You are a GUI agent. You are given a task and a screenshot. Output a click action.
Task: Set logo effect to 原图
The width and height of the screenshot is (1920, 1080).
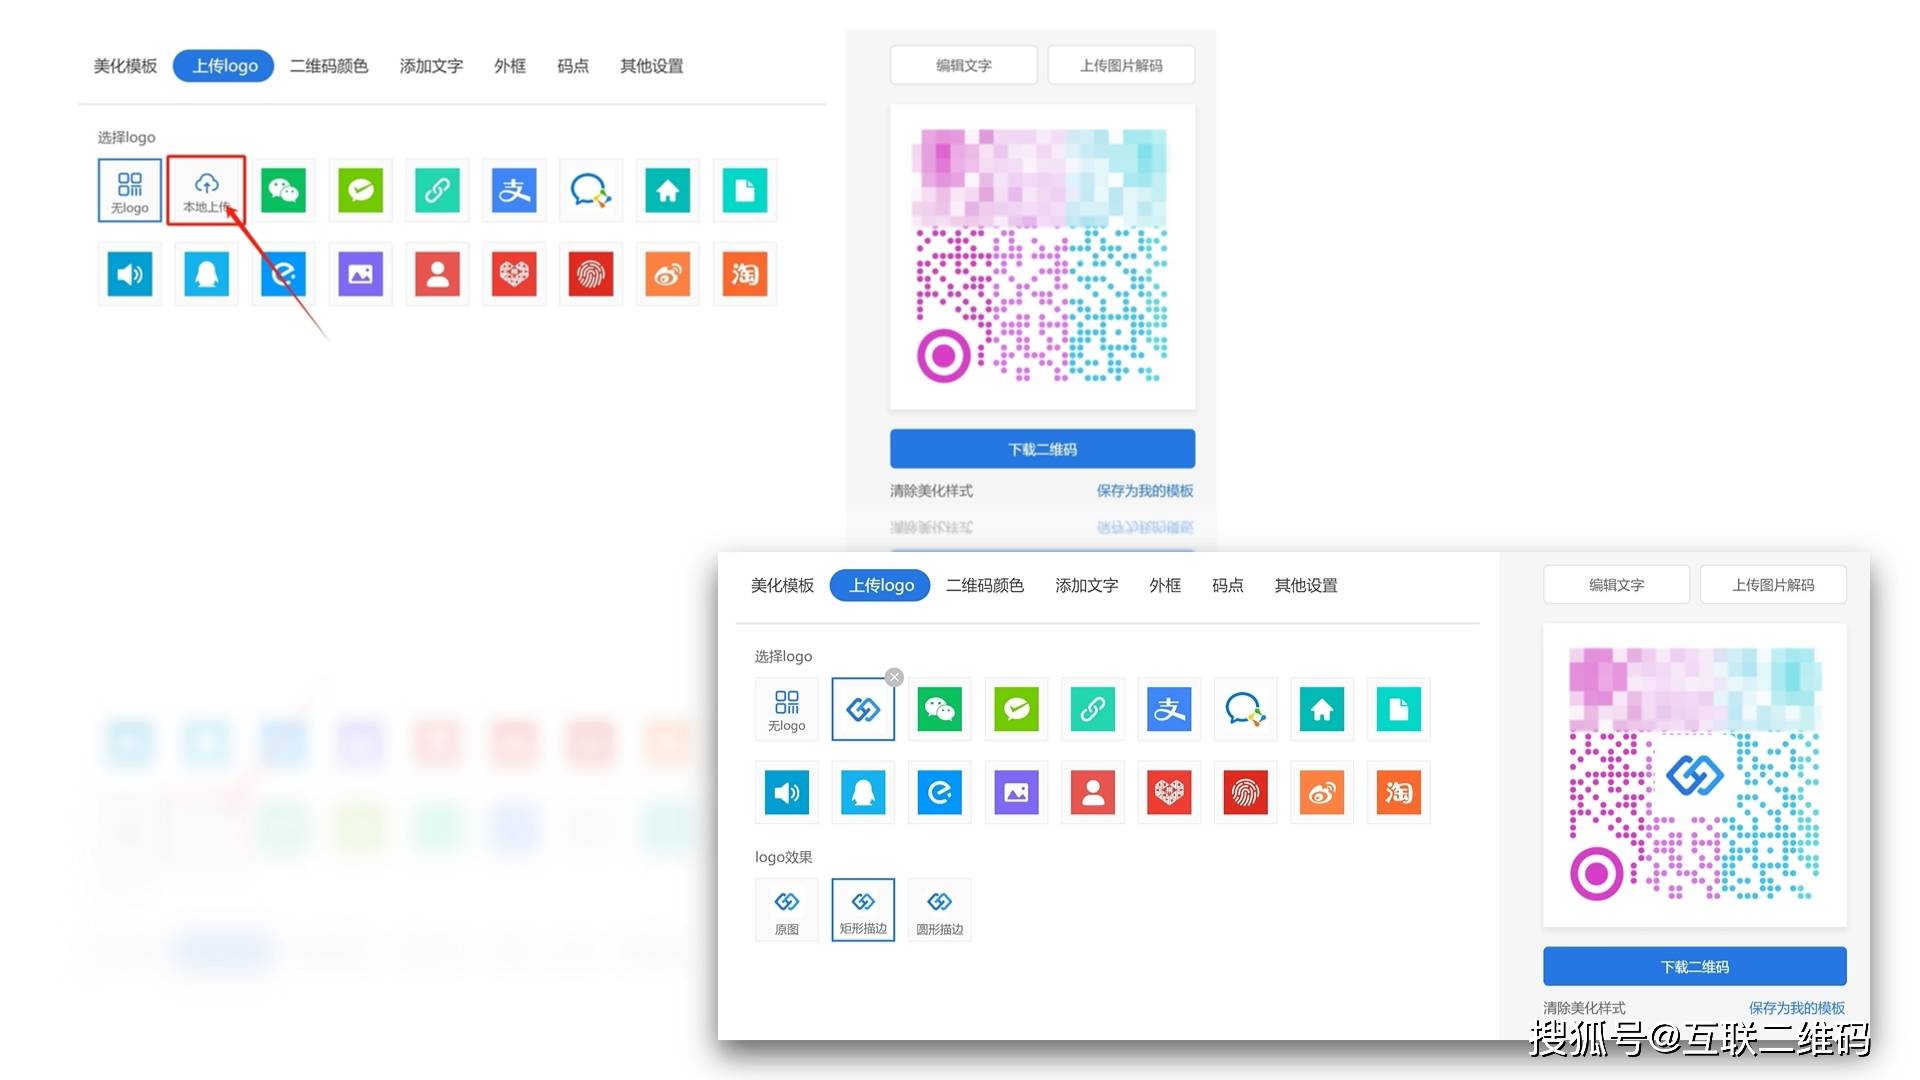[x=787, y=910]
